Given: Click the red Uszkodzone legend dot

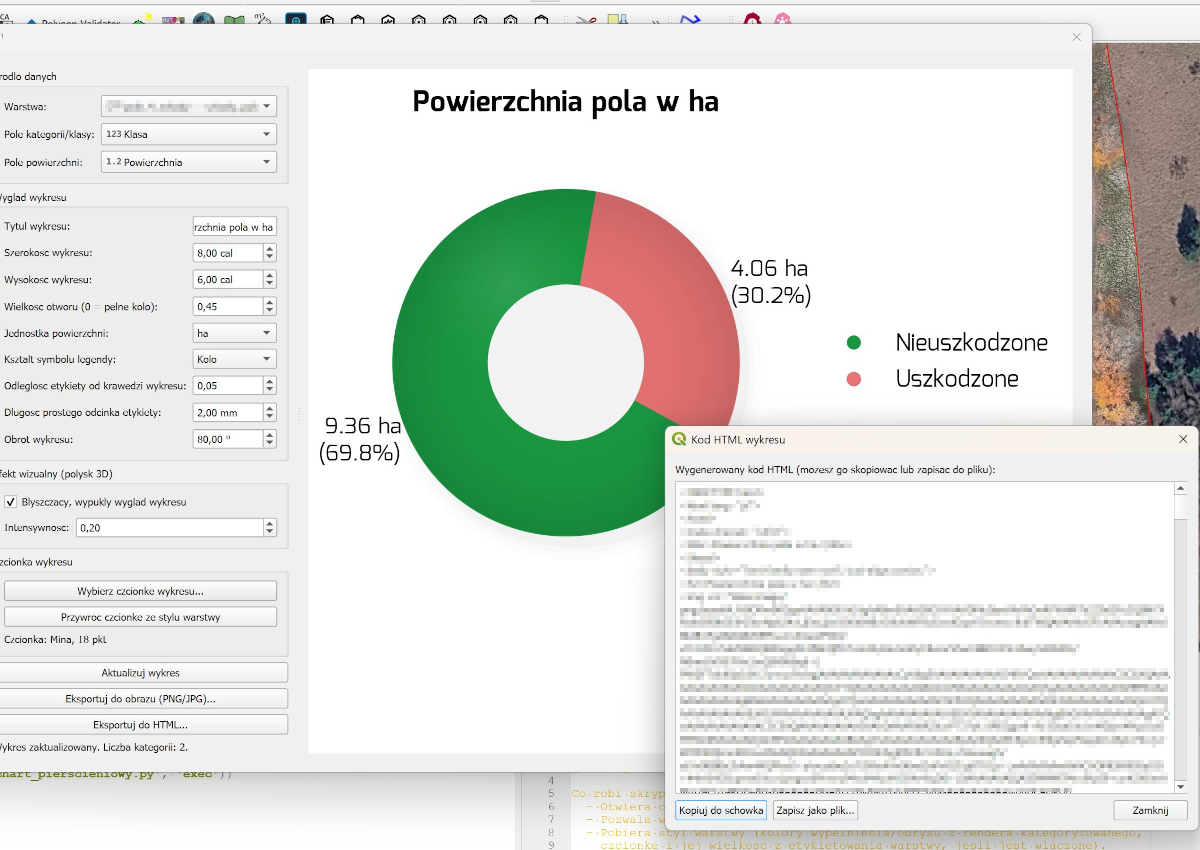Looking at the screenshot, I should coord(853,379).
